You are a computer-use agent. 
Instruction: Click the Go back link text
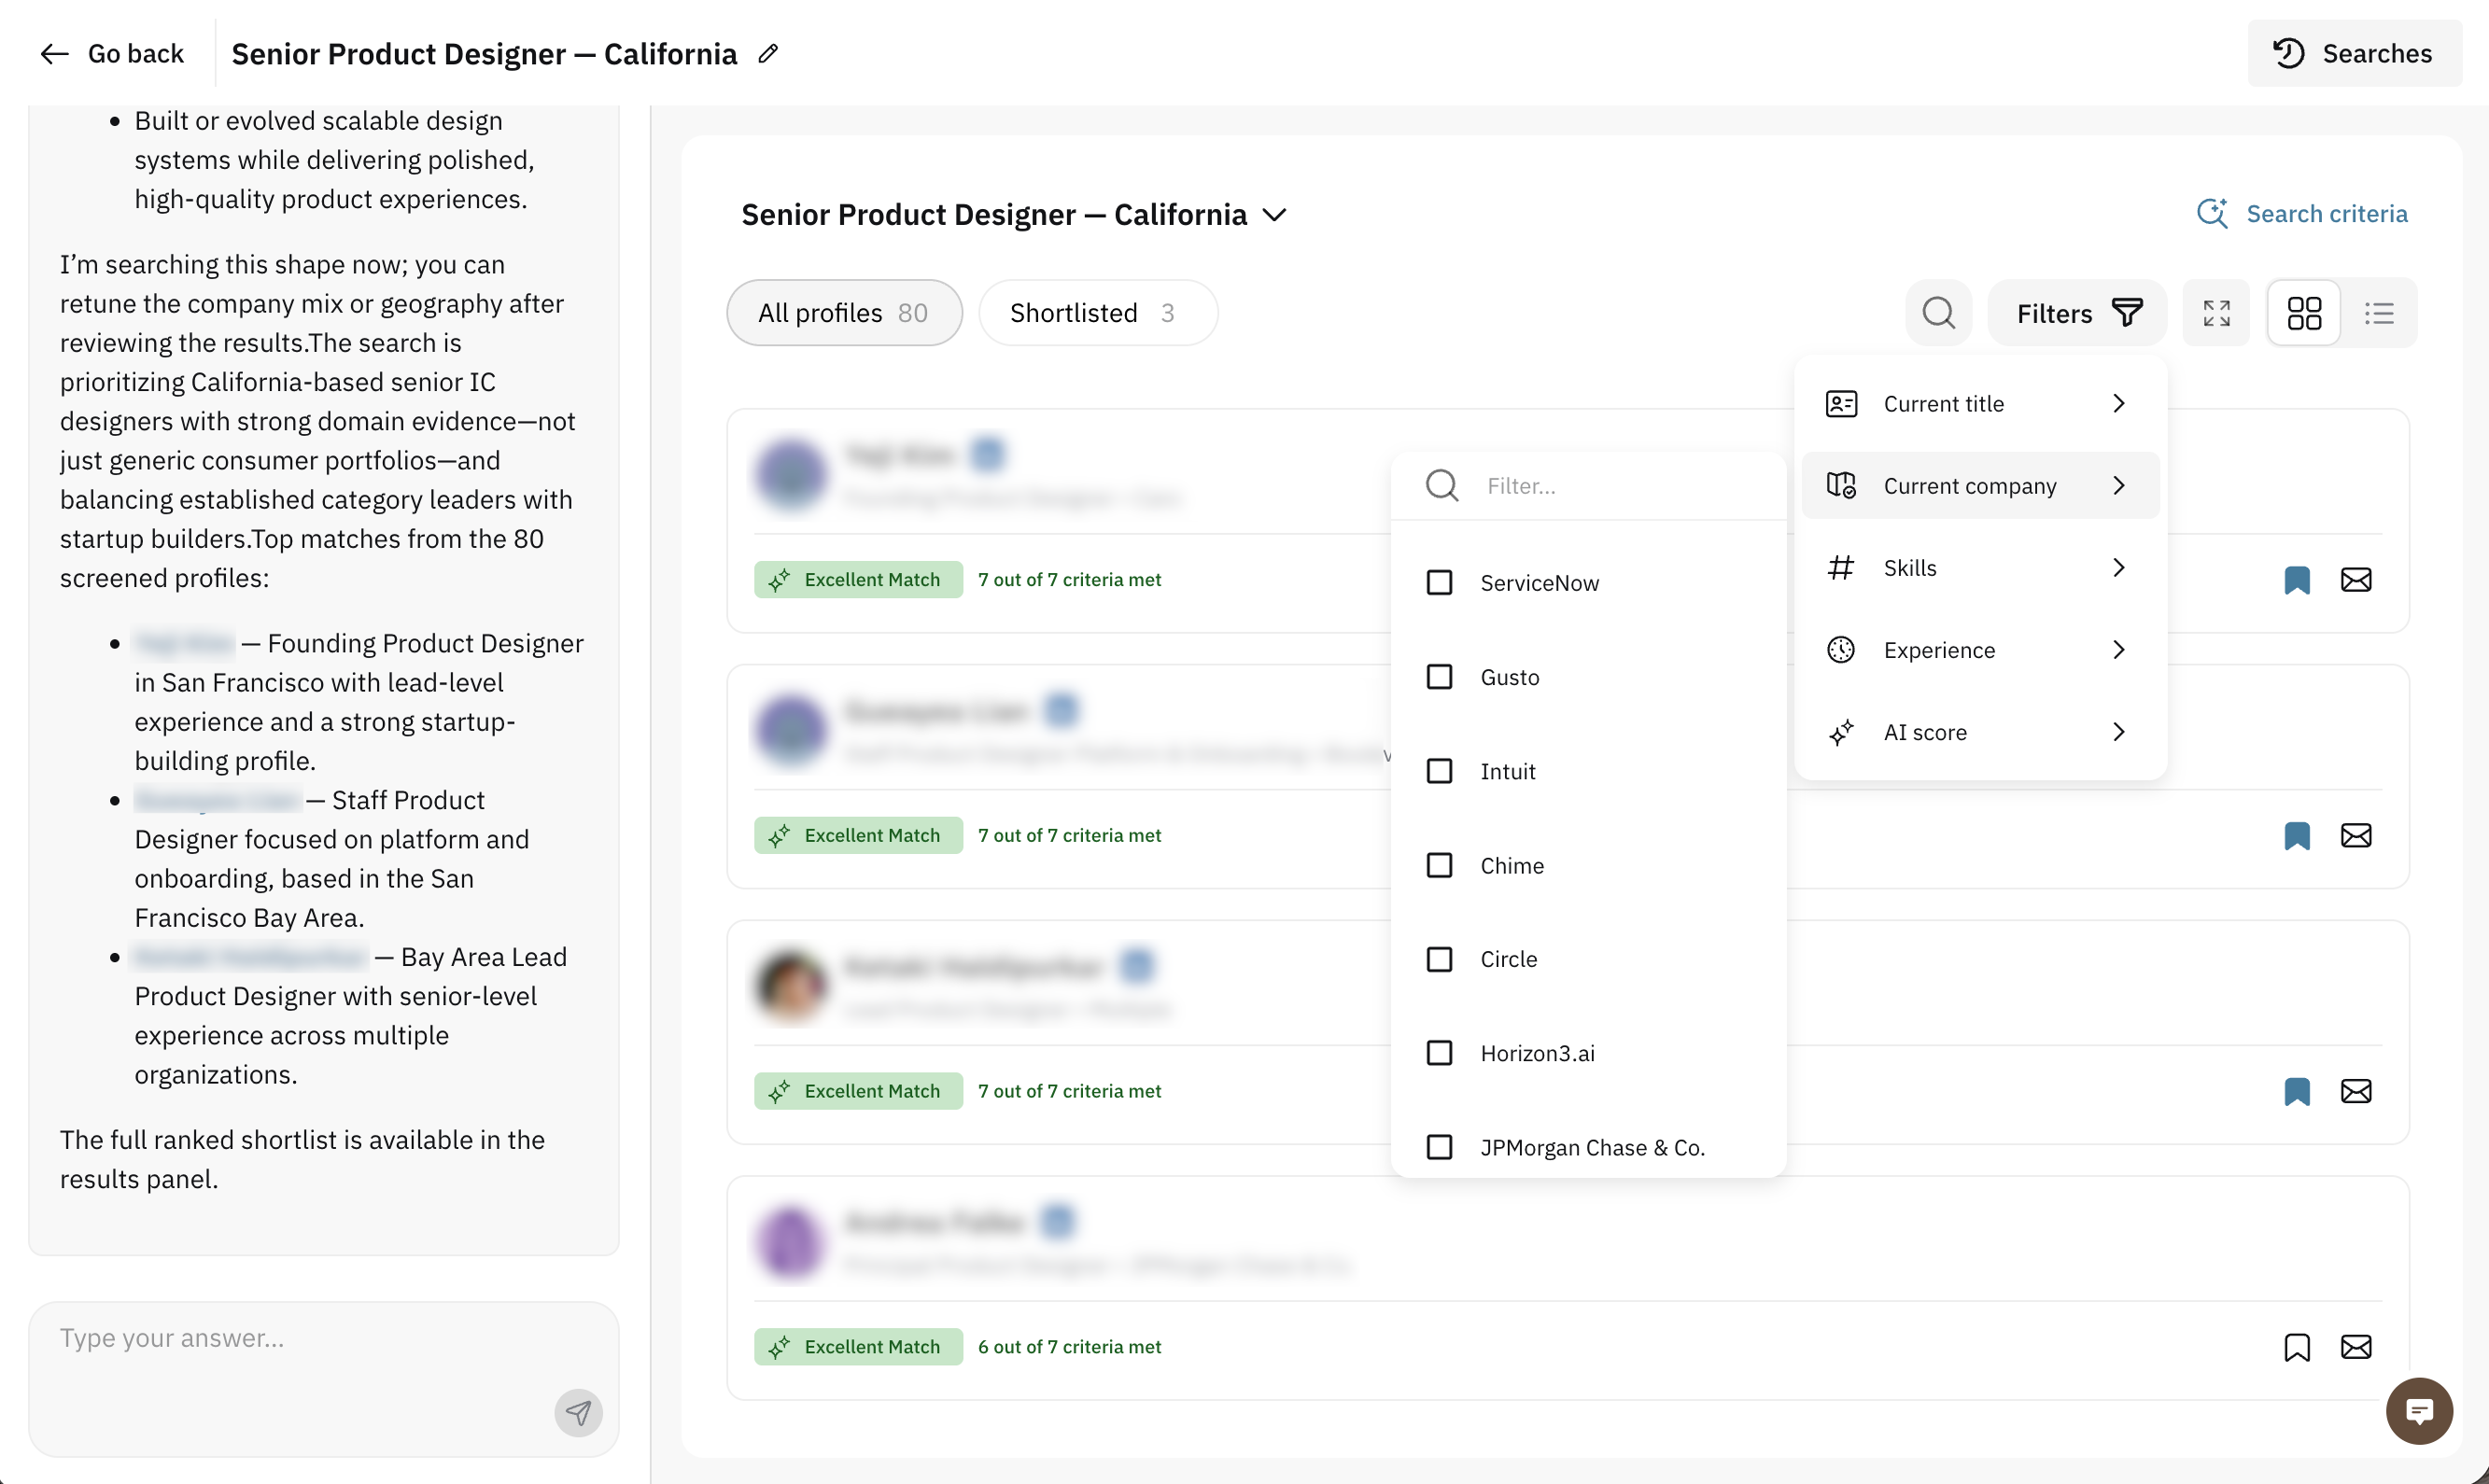pyautogui.click(x=136, y=54)
